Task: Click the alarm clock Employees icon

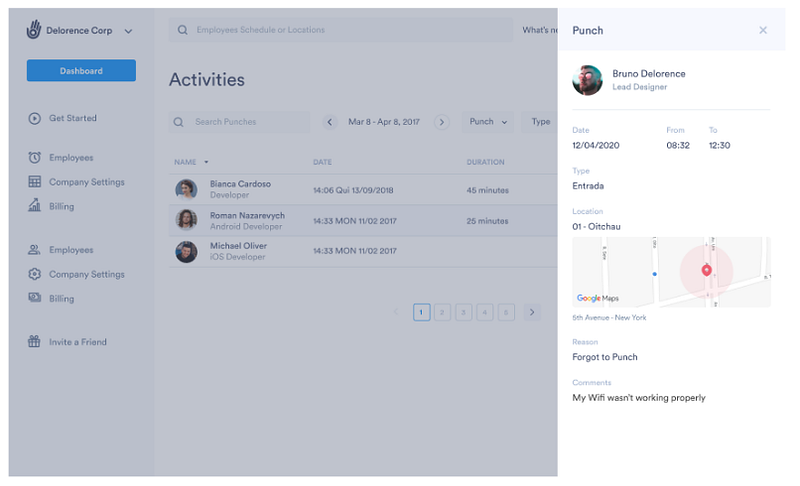Action: tap(34, 158)
